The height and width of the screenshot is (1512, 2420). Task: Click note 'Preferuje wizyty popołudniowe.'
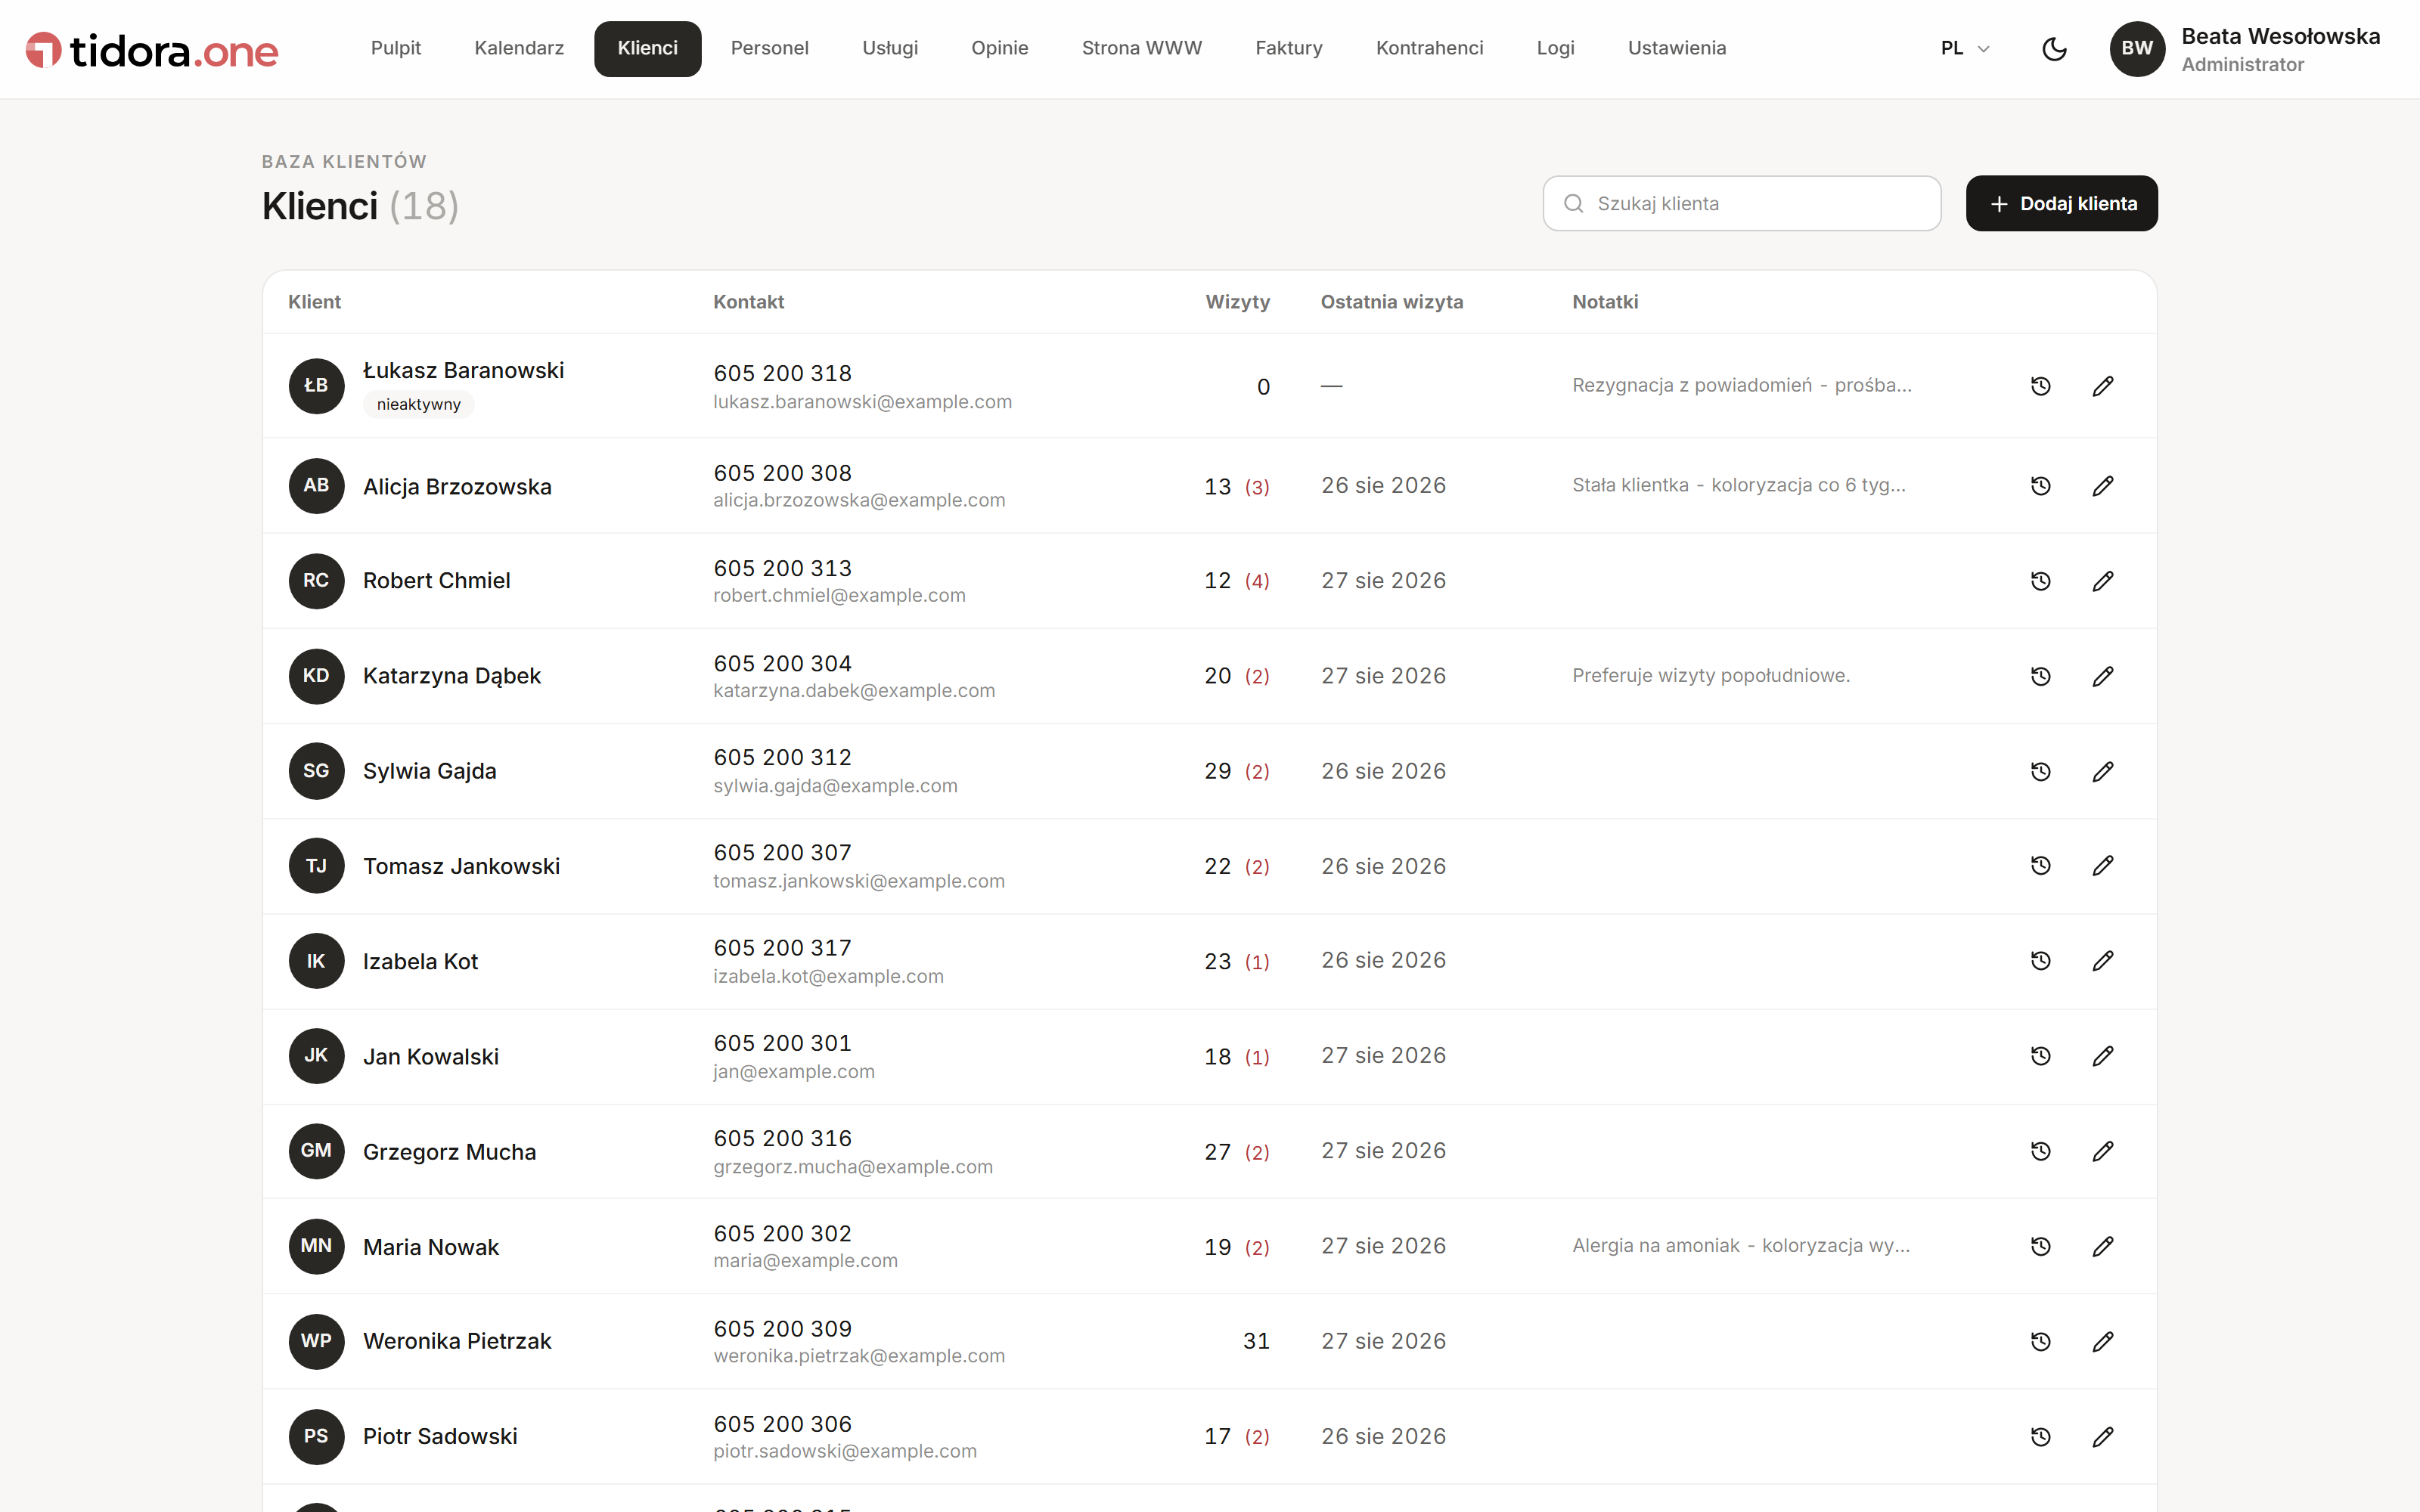pyautogui.click(x=1711, y=676)
